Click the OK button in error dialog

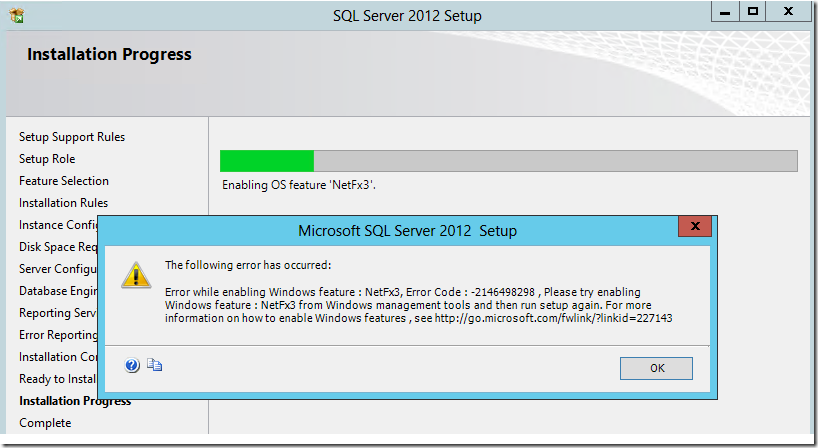point(656,368)
